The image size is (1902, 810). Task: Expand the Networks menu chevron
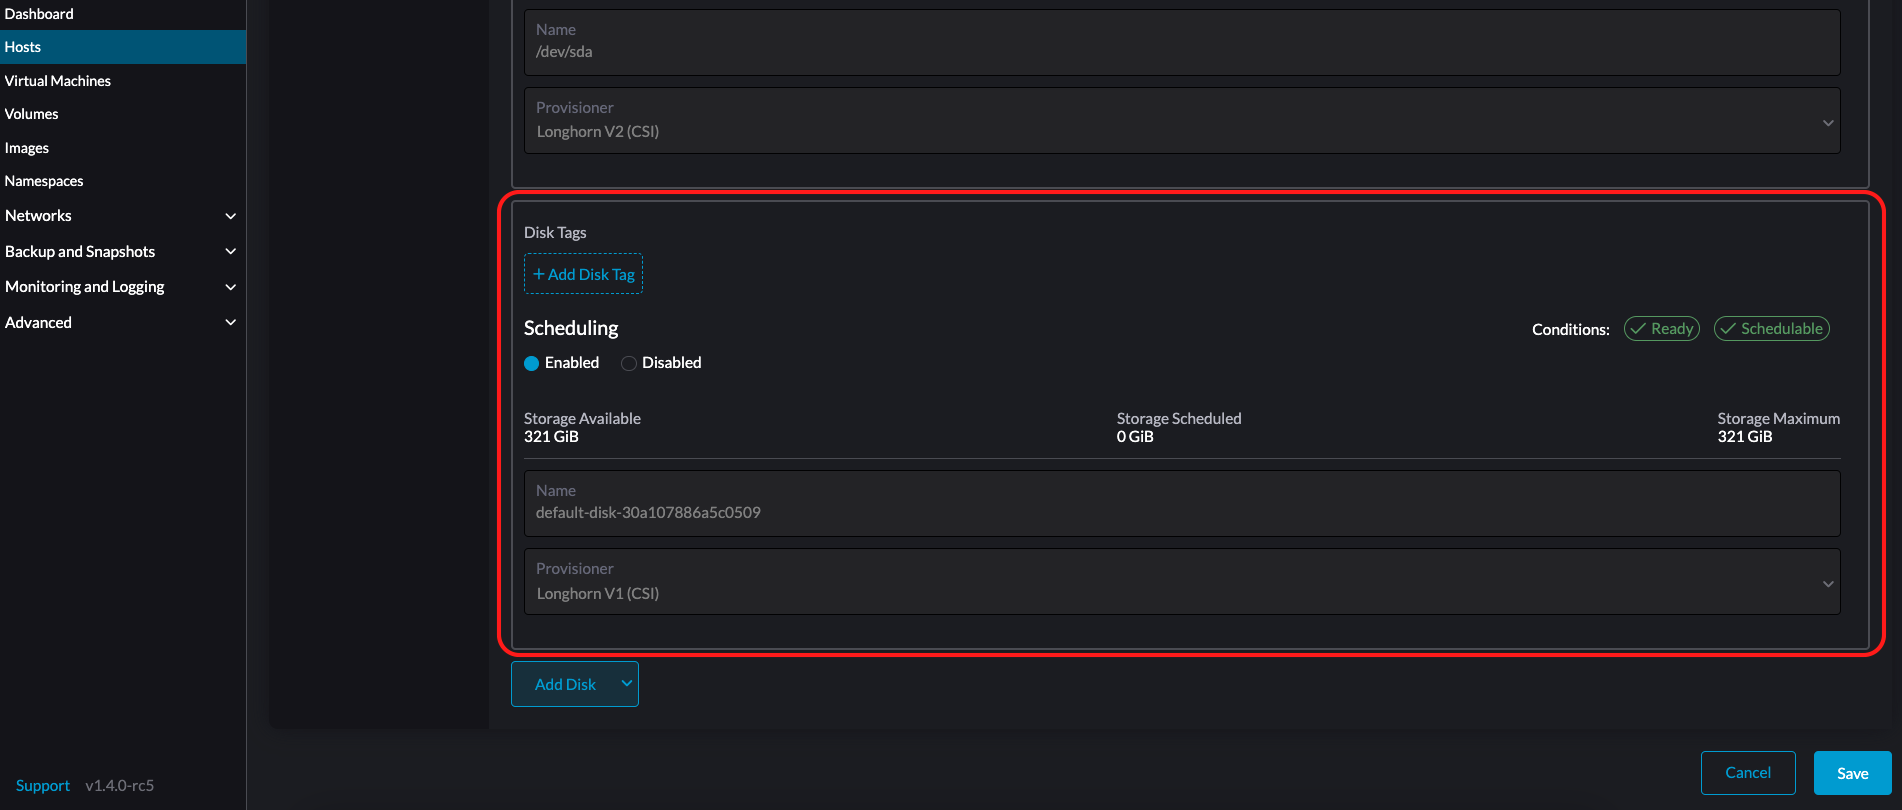click(230, 216)
